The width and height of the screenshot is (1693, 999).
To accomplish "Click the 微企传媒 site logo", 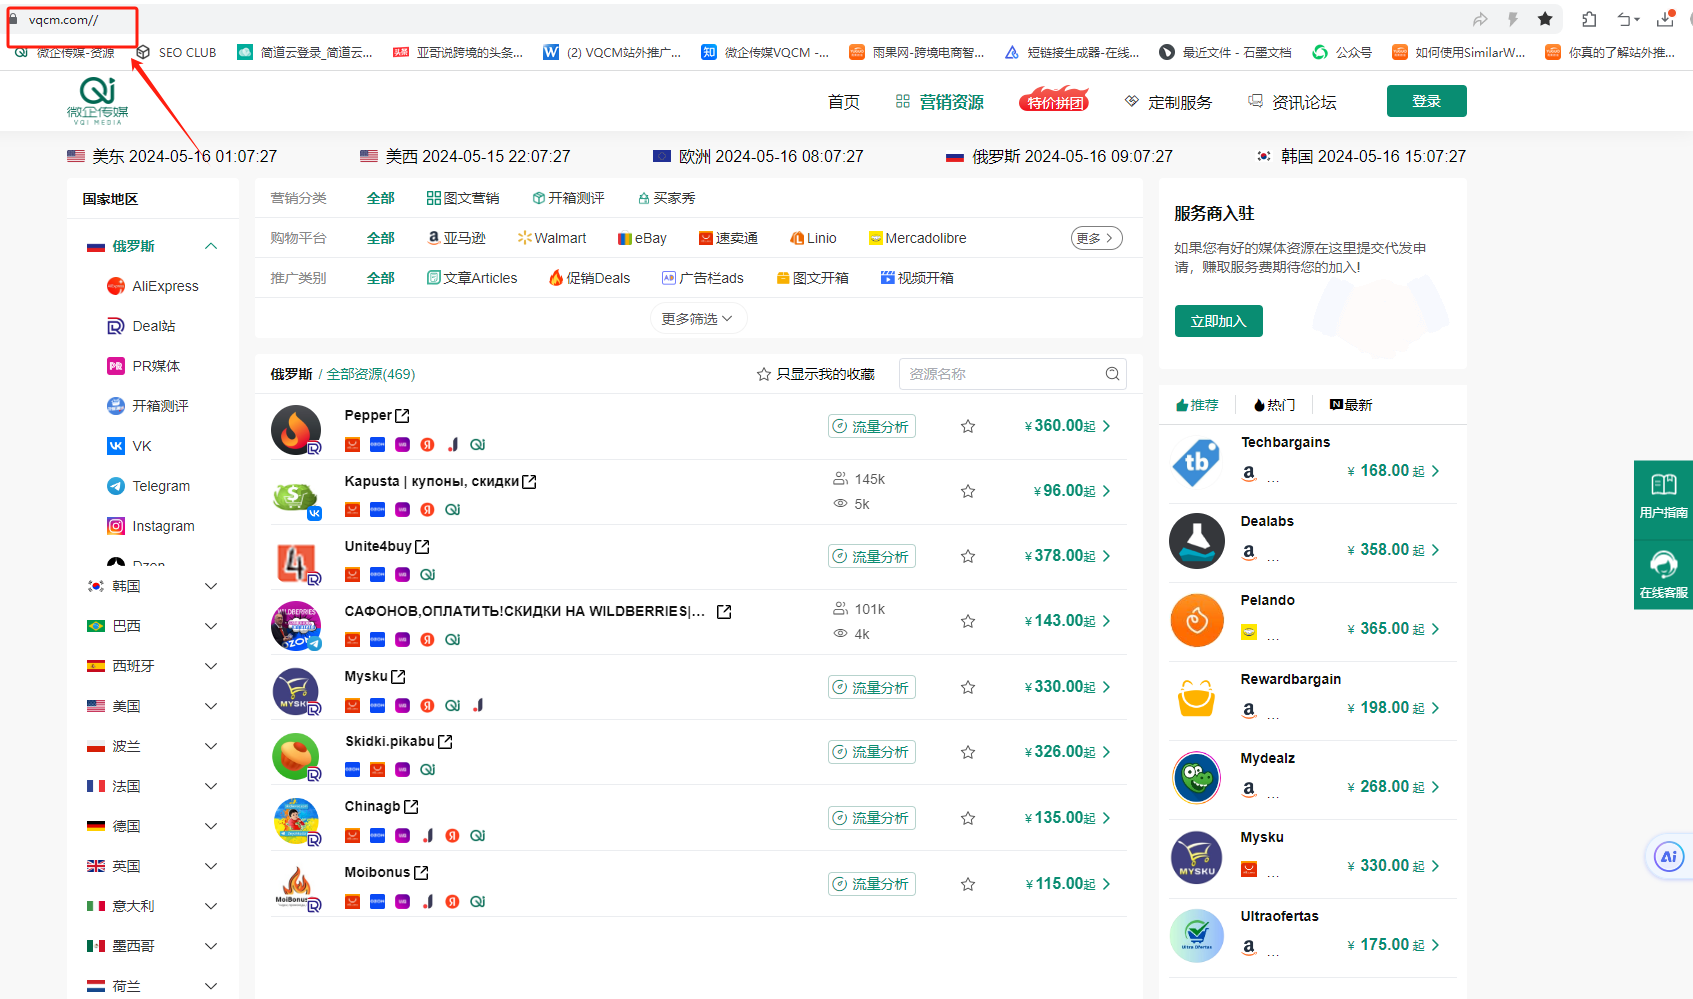I will click(x=96, y=100).
